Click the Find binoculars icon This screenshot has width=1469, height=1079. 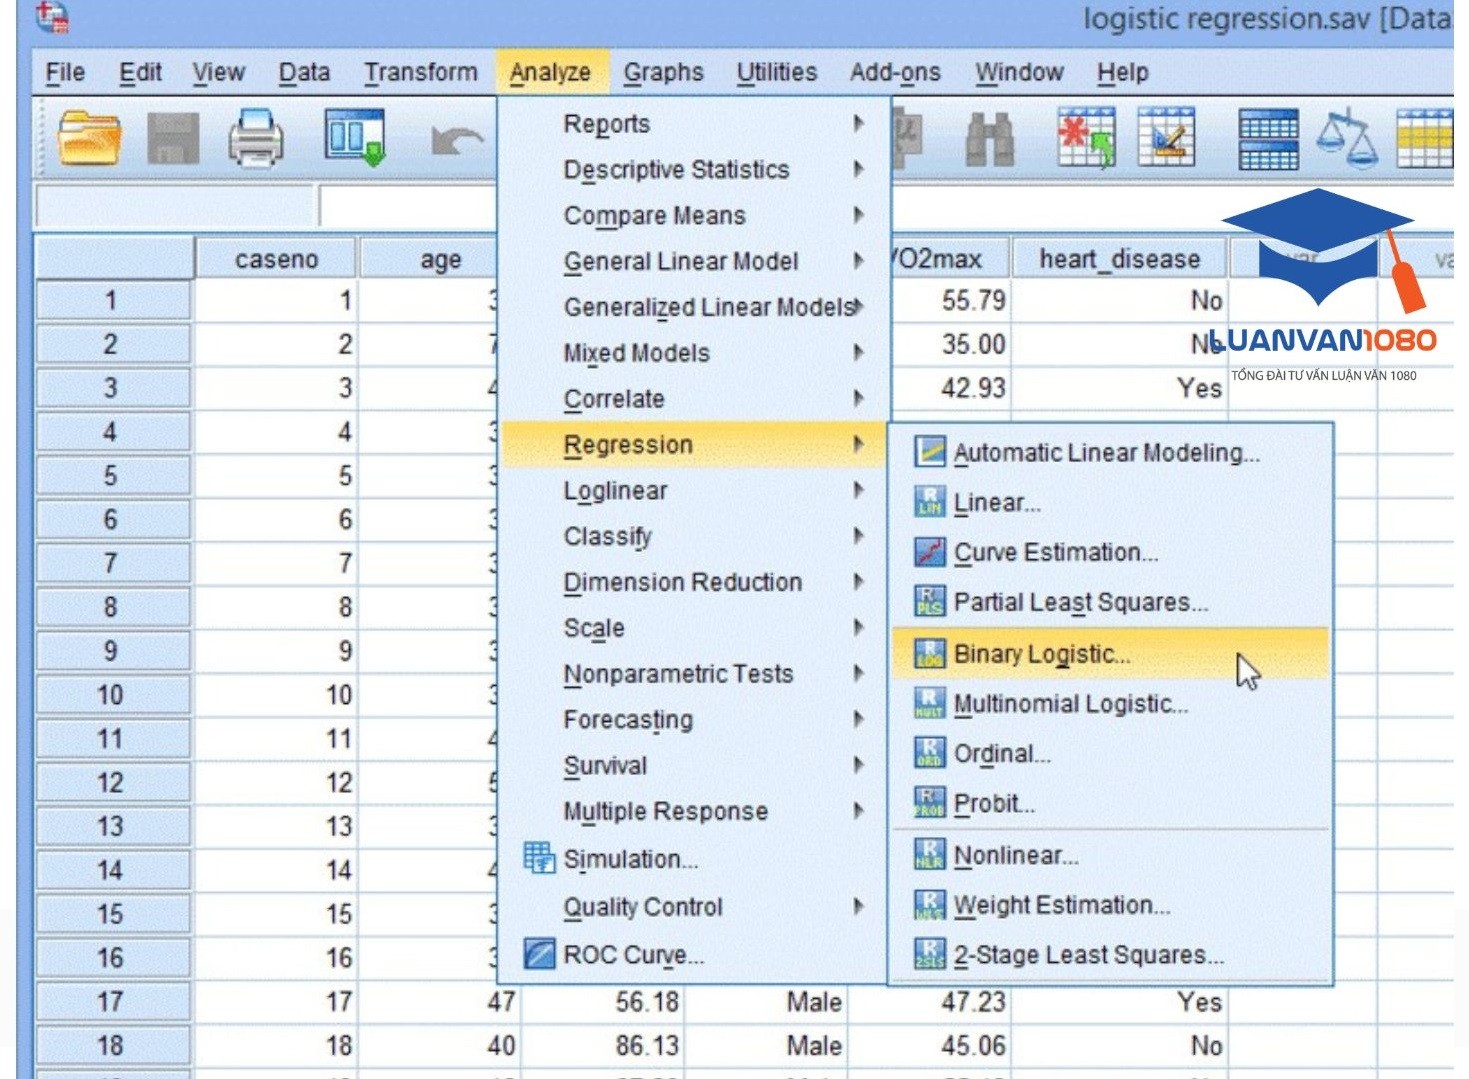pos(989,138)
